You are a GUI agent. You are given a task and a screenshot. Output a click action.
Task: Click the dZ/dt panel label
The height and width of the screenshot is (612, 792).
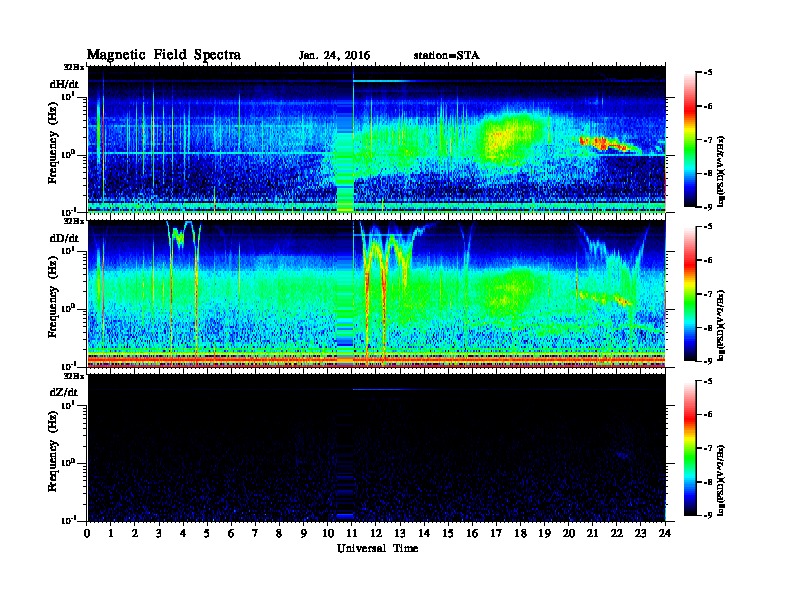point(64,392)
